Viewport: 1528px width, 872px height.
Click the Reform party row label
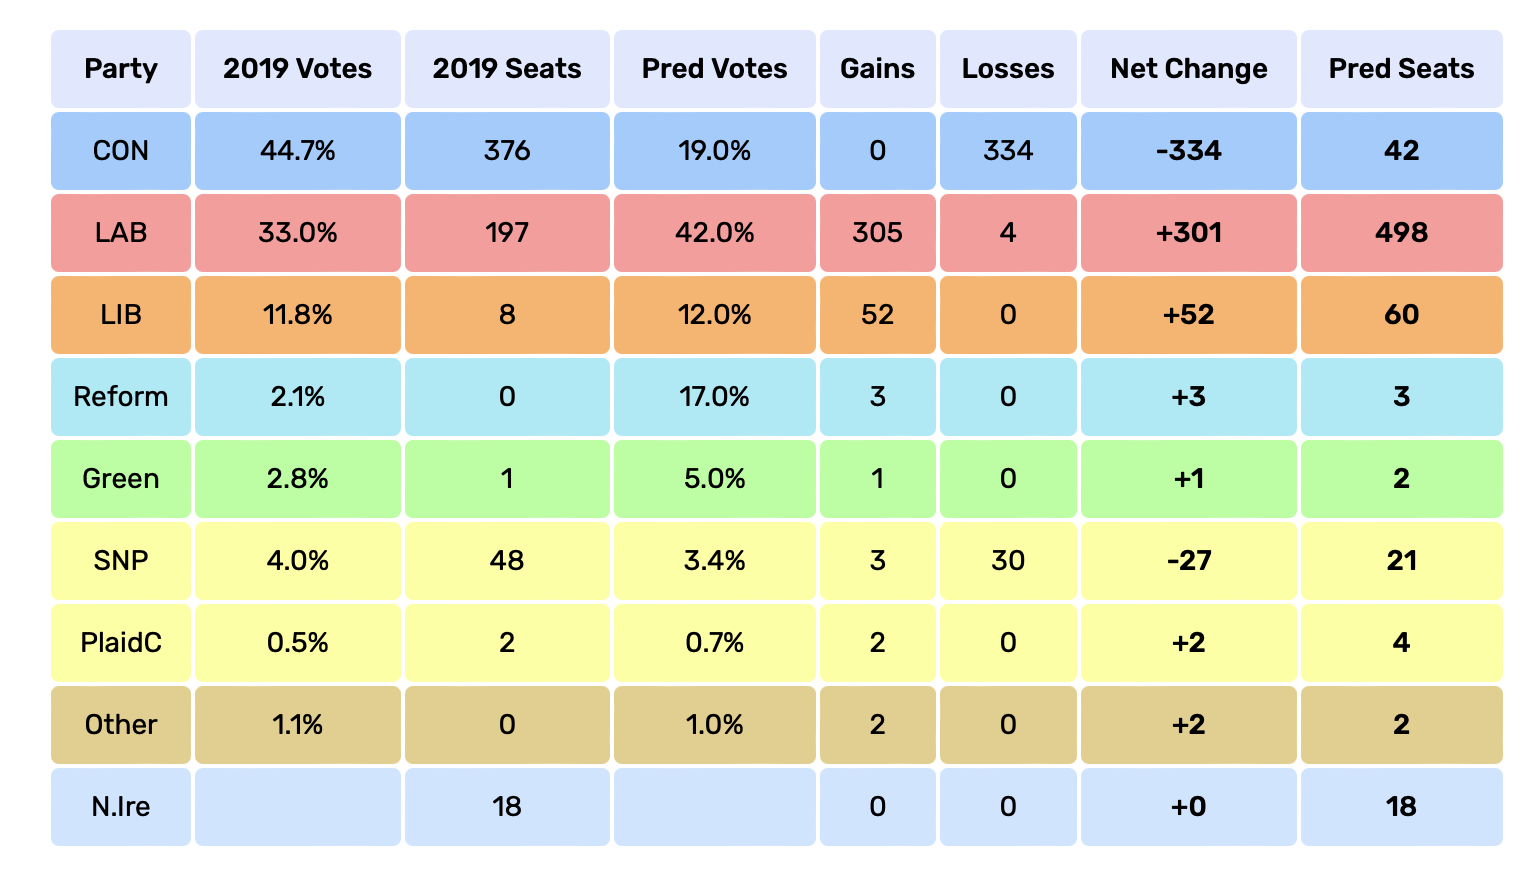pos(121,397)
